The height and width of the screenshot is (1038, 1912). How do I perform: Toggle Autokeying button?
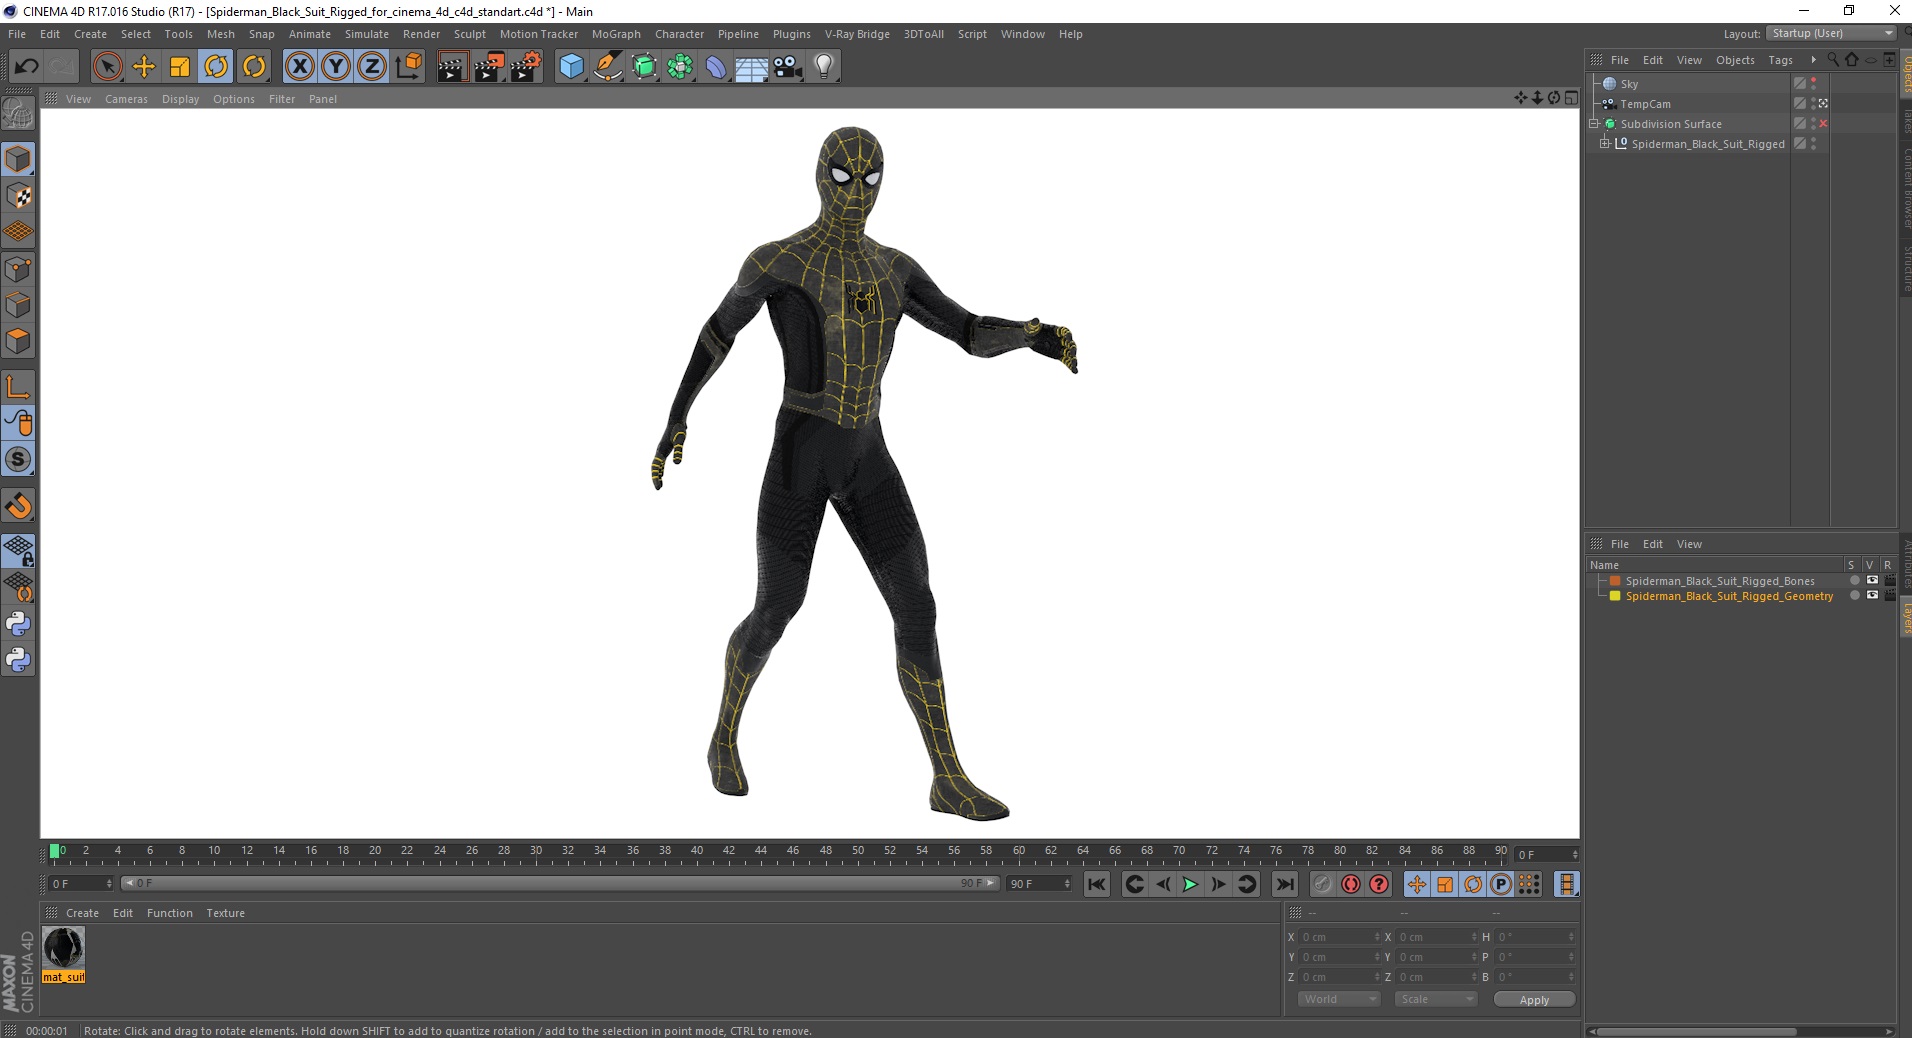(1351, 884)
